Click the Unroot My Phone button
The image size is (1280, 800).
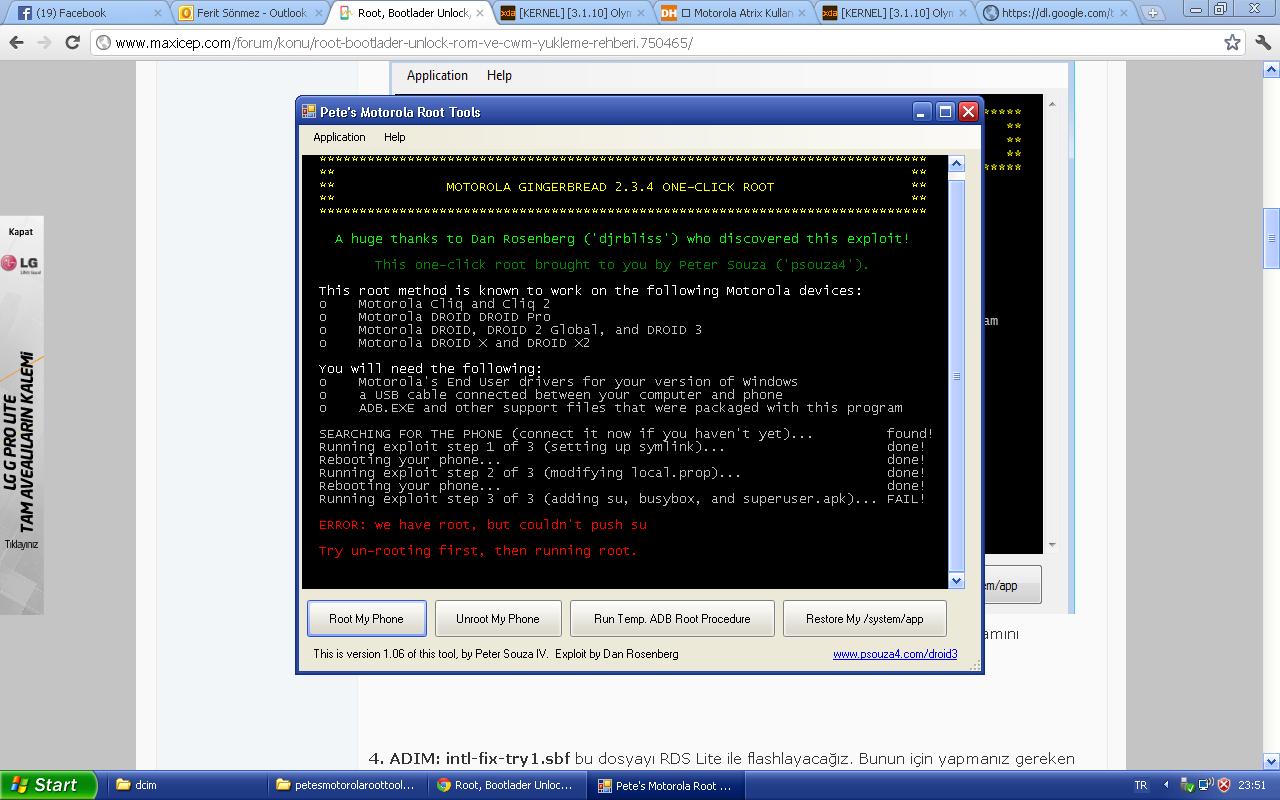pos(498,618)
